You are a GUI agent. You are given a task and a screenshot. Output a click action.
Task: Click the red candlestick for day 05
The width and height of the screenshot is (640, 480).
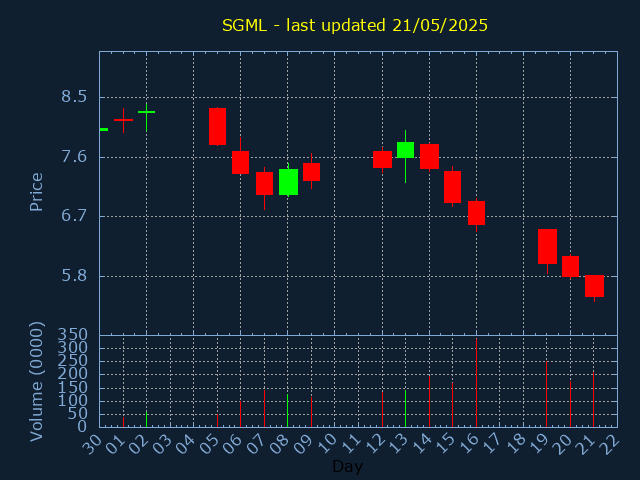click(x=217, y=127)
